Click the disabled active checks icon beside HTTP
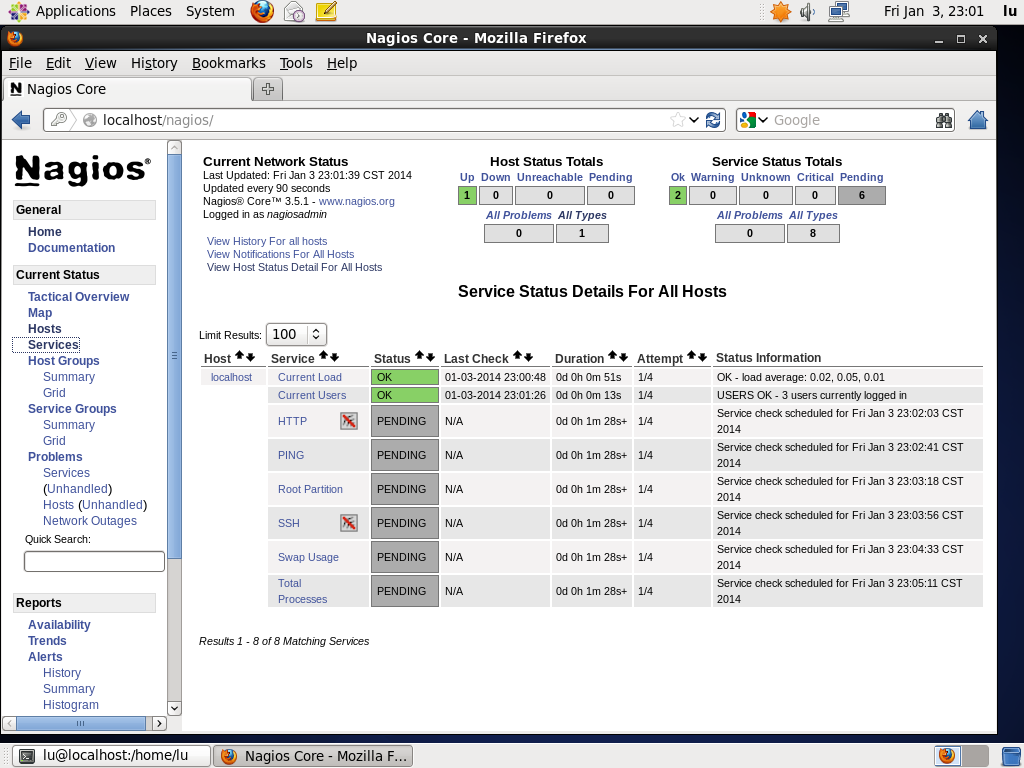The width and height of the screenshot is (1024, 768). [x=349, y=421]
